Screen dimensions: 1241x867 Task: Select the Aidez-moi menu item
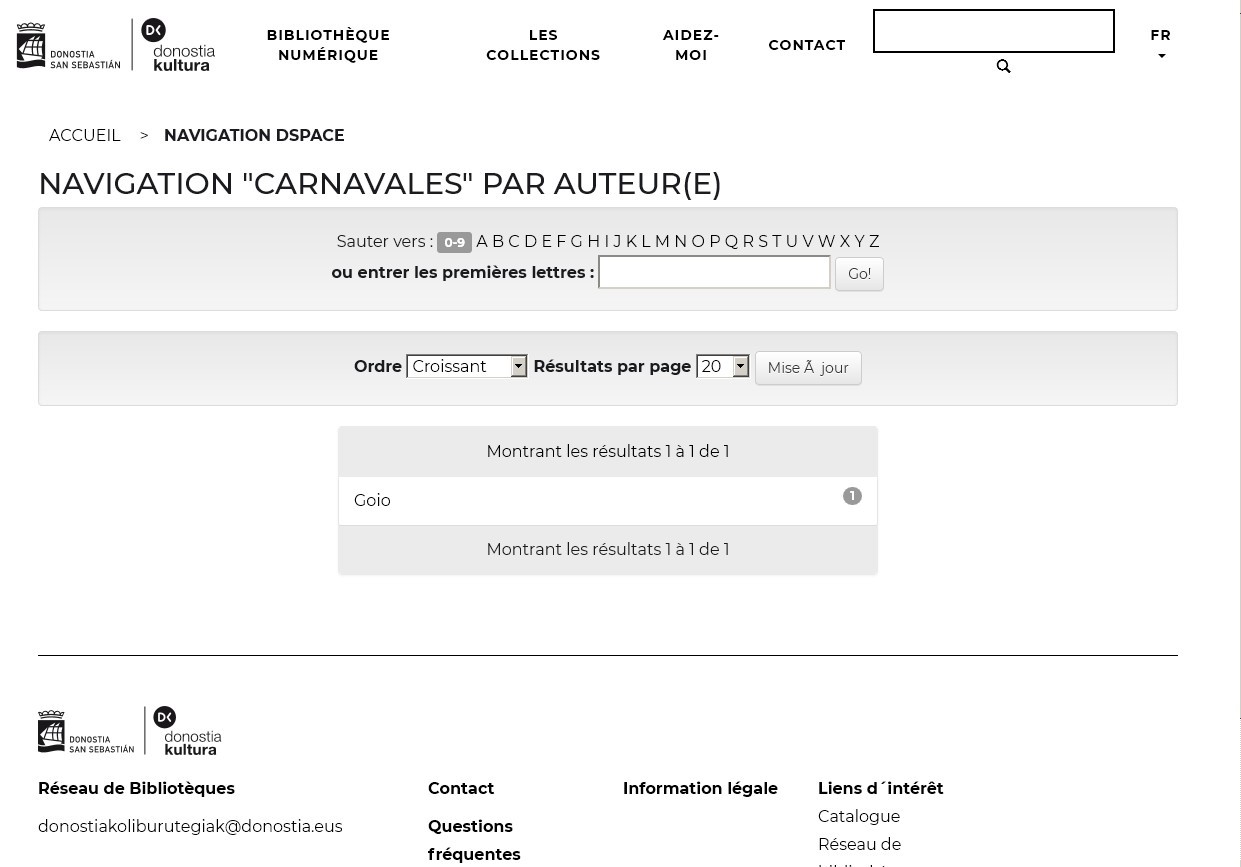coord(691,45)
